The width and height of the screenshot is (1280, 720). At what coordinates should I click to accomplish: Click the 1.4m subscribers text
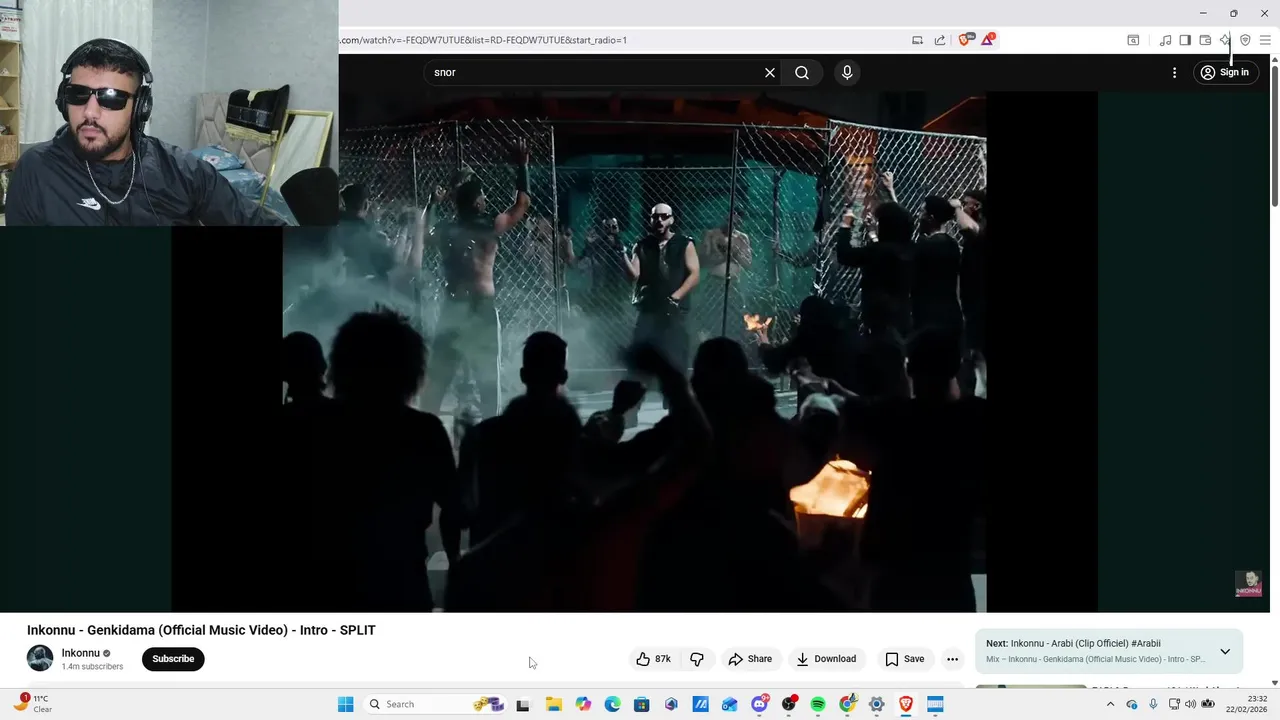point(92,667)
